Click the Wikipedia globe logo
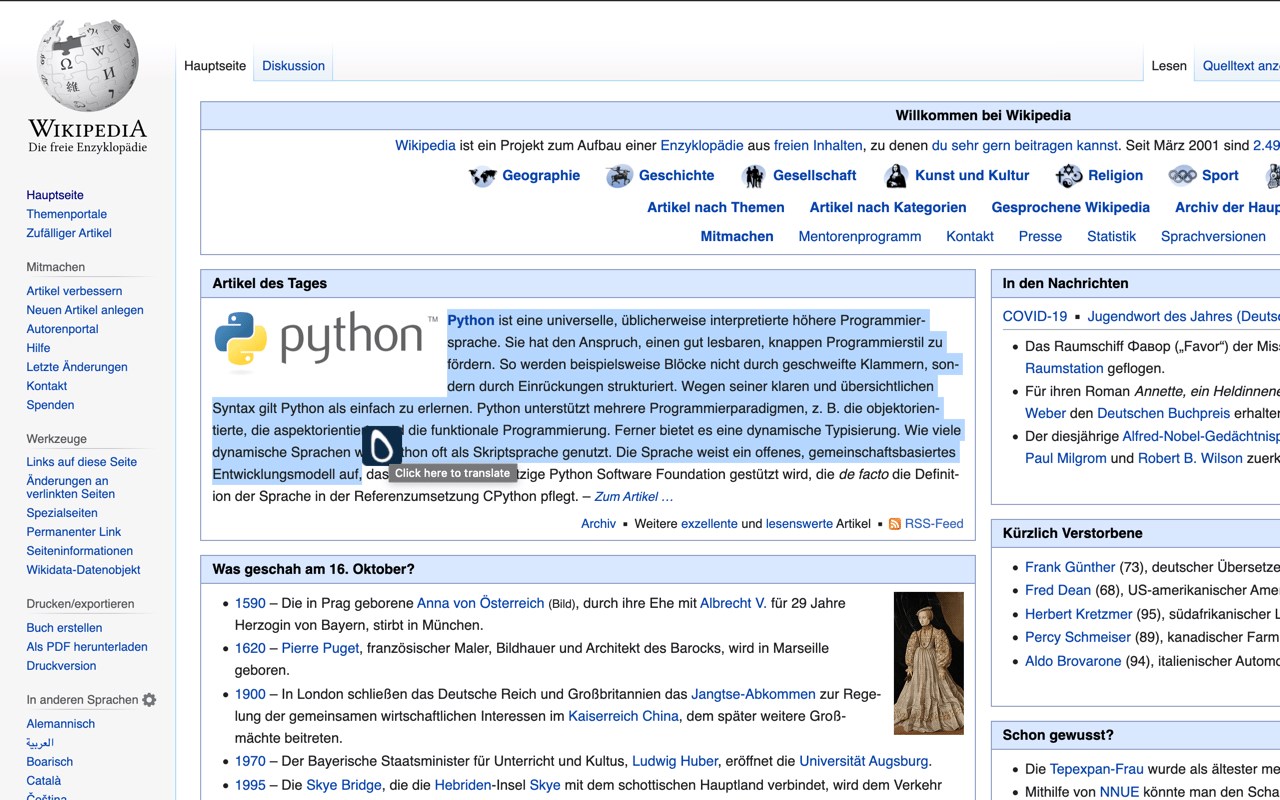Viewport: 1280px width, 800px height. [x=87, y=65]
